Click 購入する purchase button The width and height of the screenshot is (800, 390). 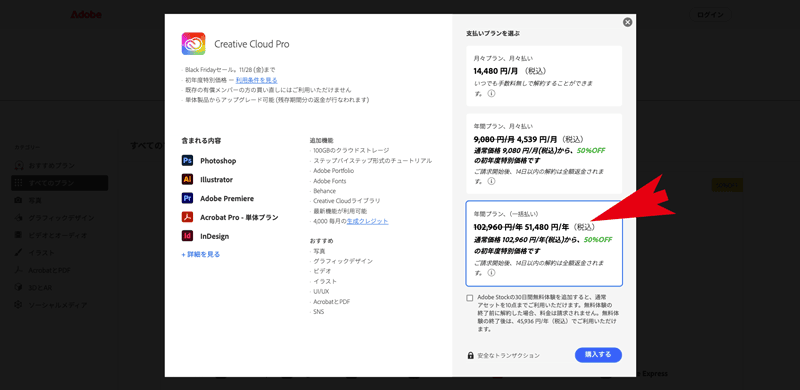point(598,355)
